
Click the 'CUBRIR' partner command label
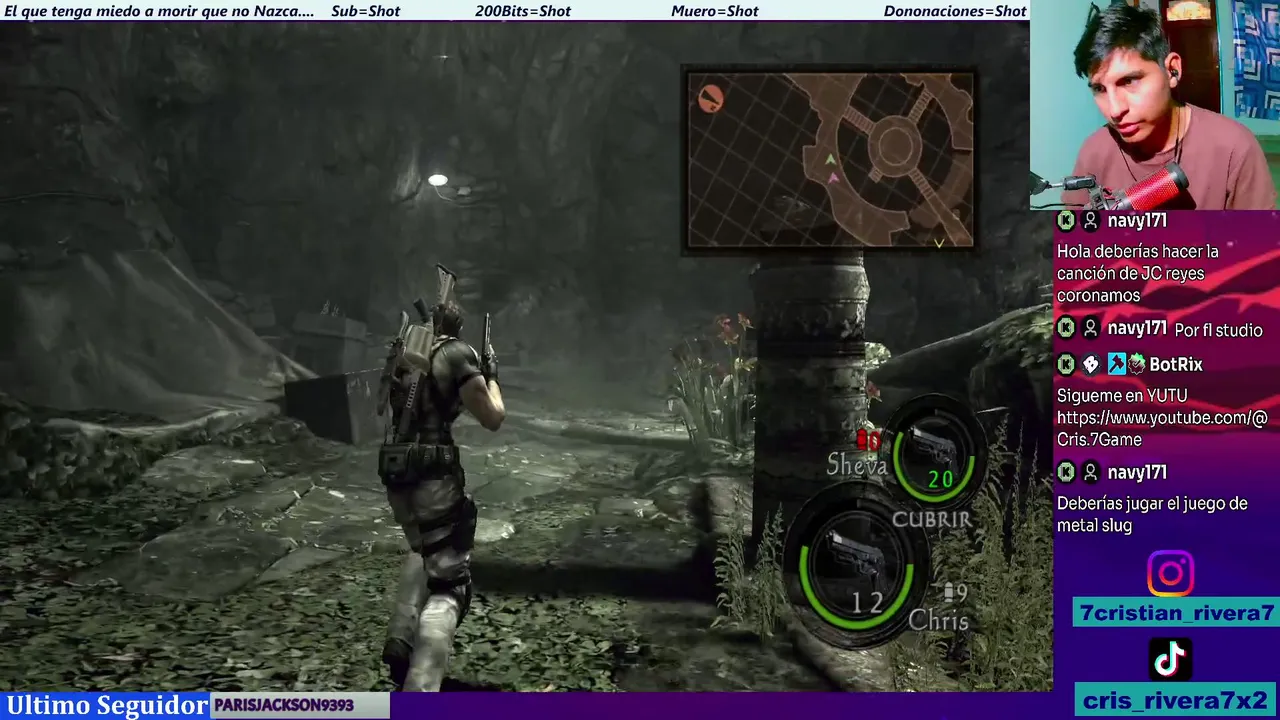click(x=931, y=519)
